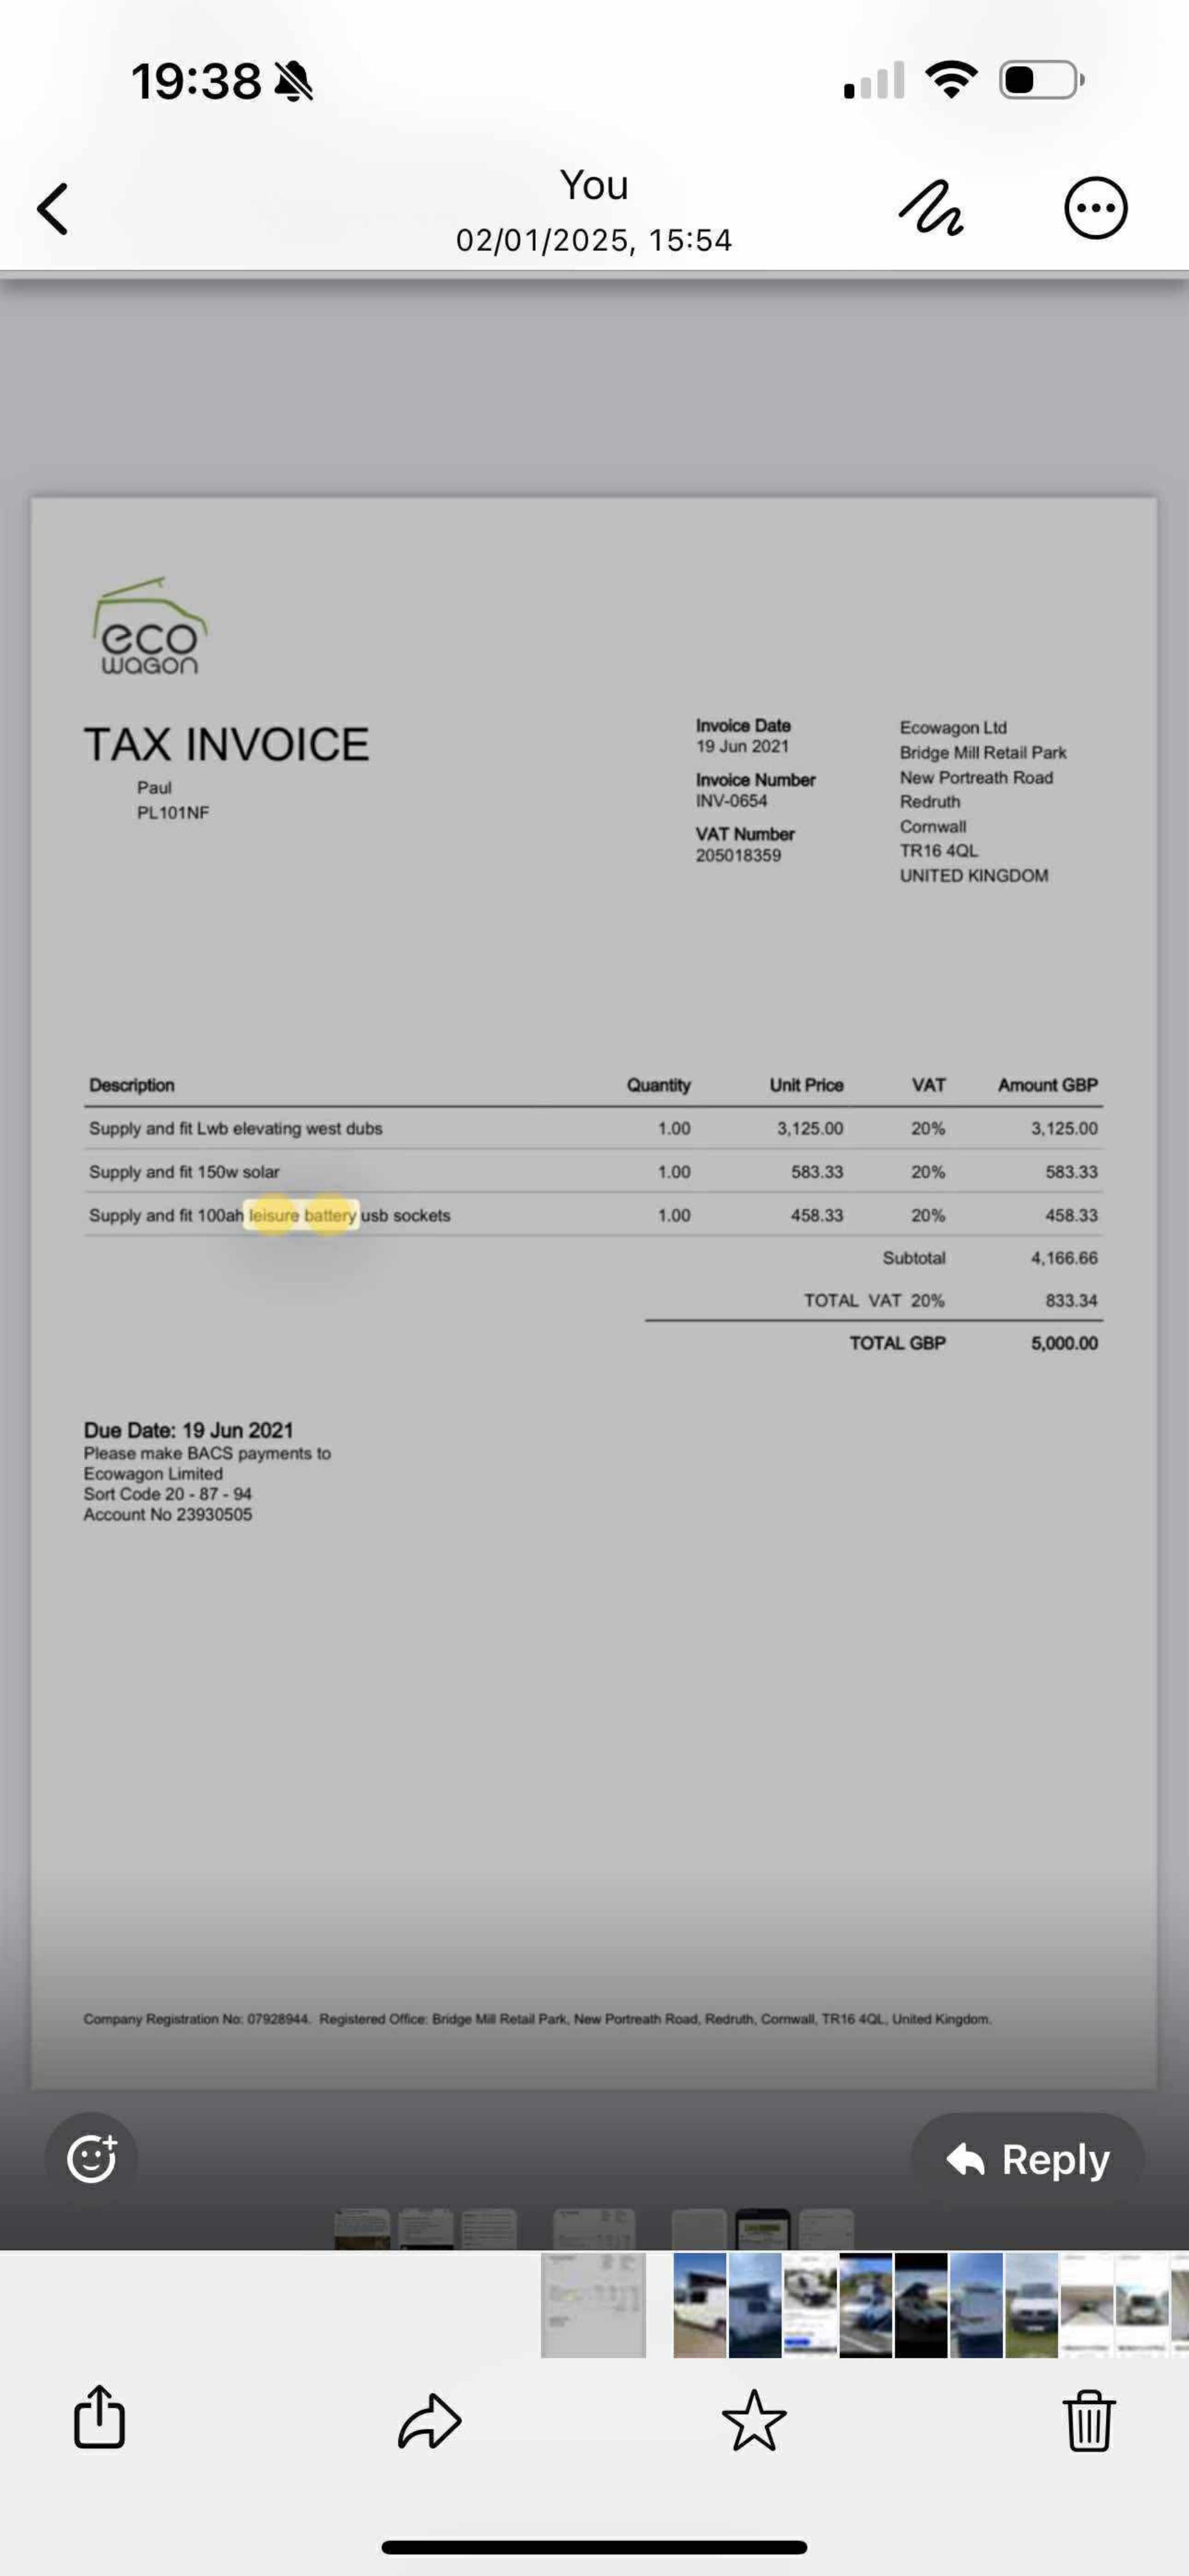Forward this image with the arrow icon

point(429,2421)
